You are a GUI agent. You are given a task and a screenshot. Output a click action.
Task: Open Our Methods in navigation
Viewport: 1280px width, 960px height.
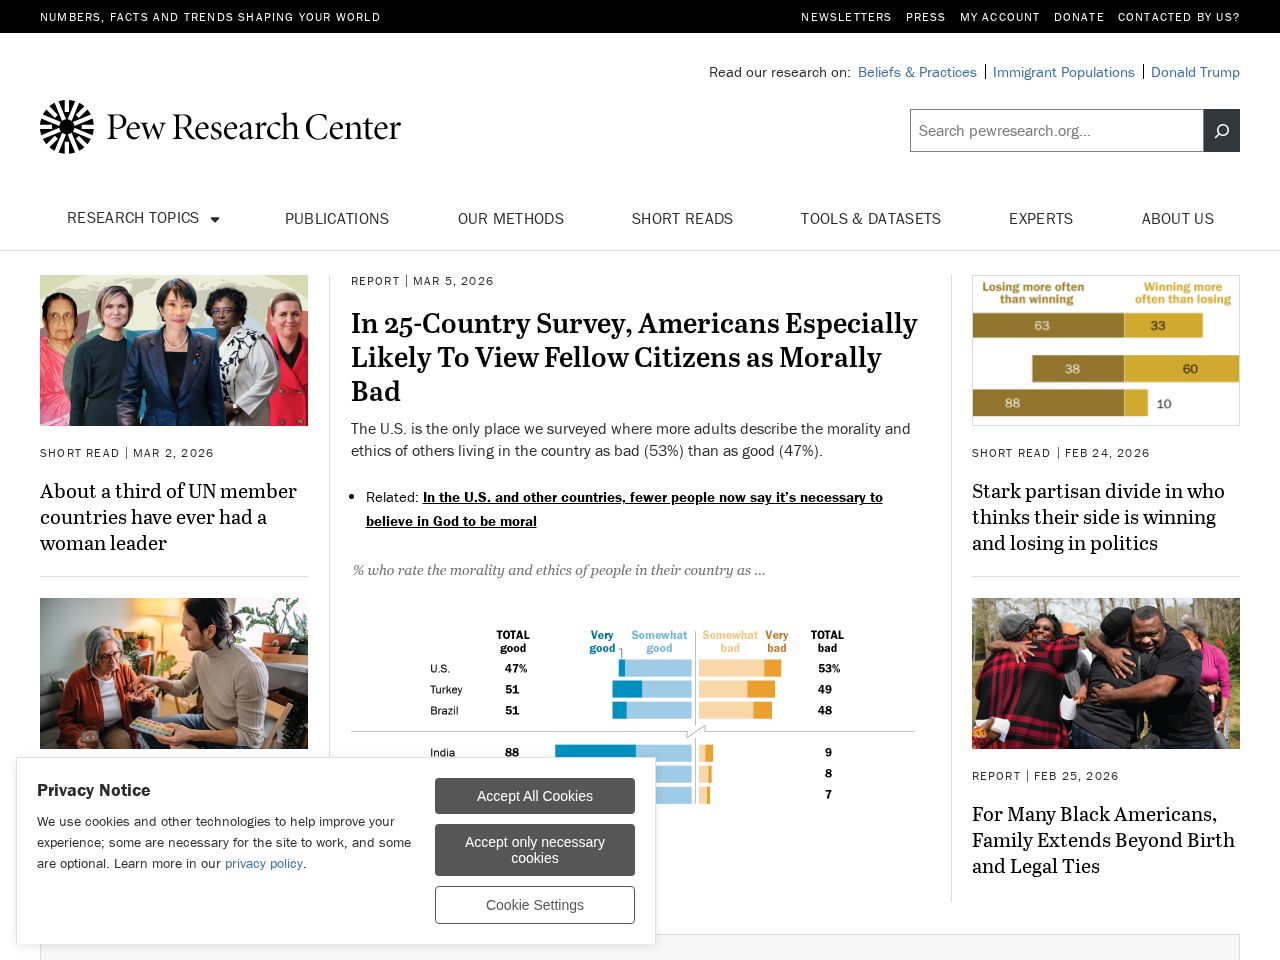click(511, 219)
